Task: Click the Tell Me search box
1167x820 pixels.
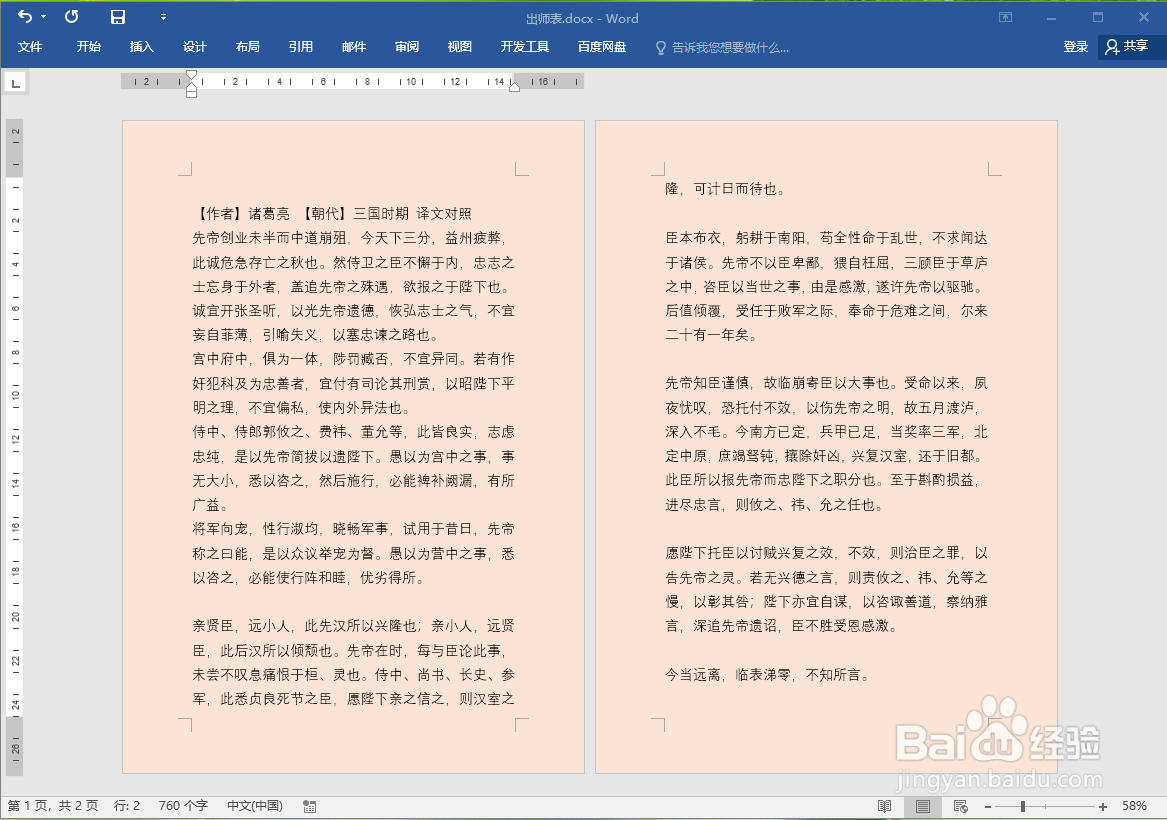Action: (725, 46)
